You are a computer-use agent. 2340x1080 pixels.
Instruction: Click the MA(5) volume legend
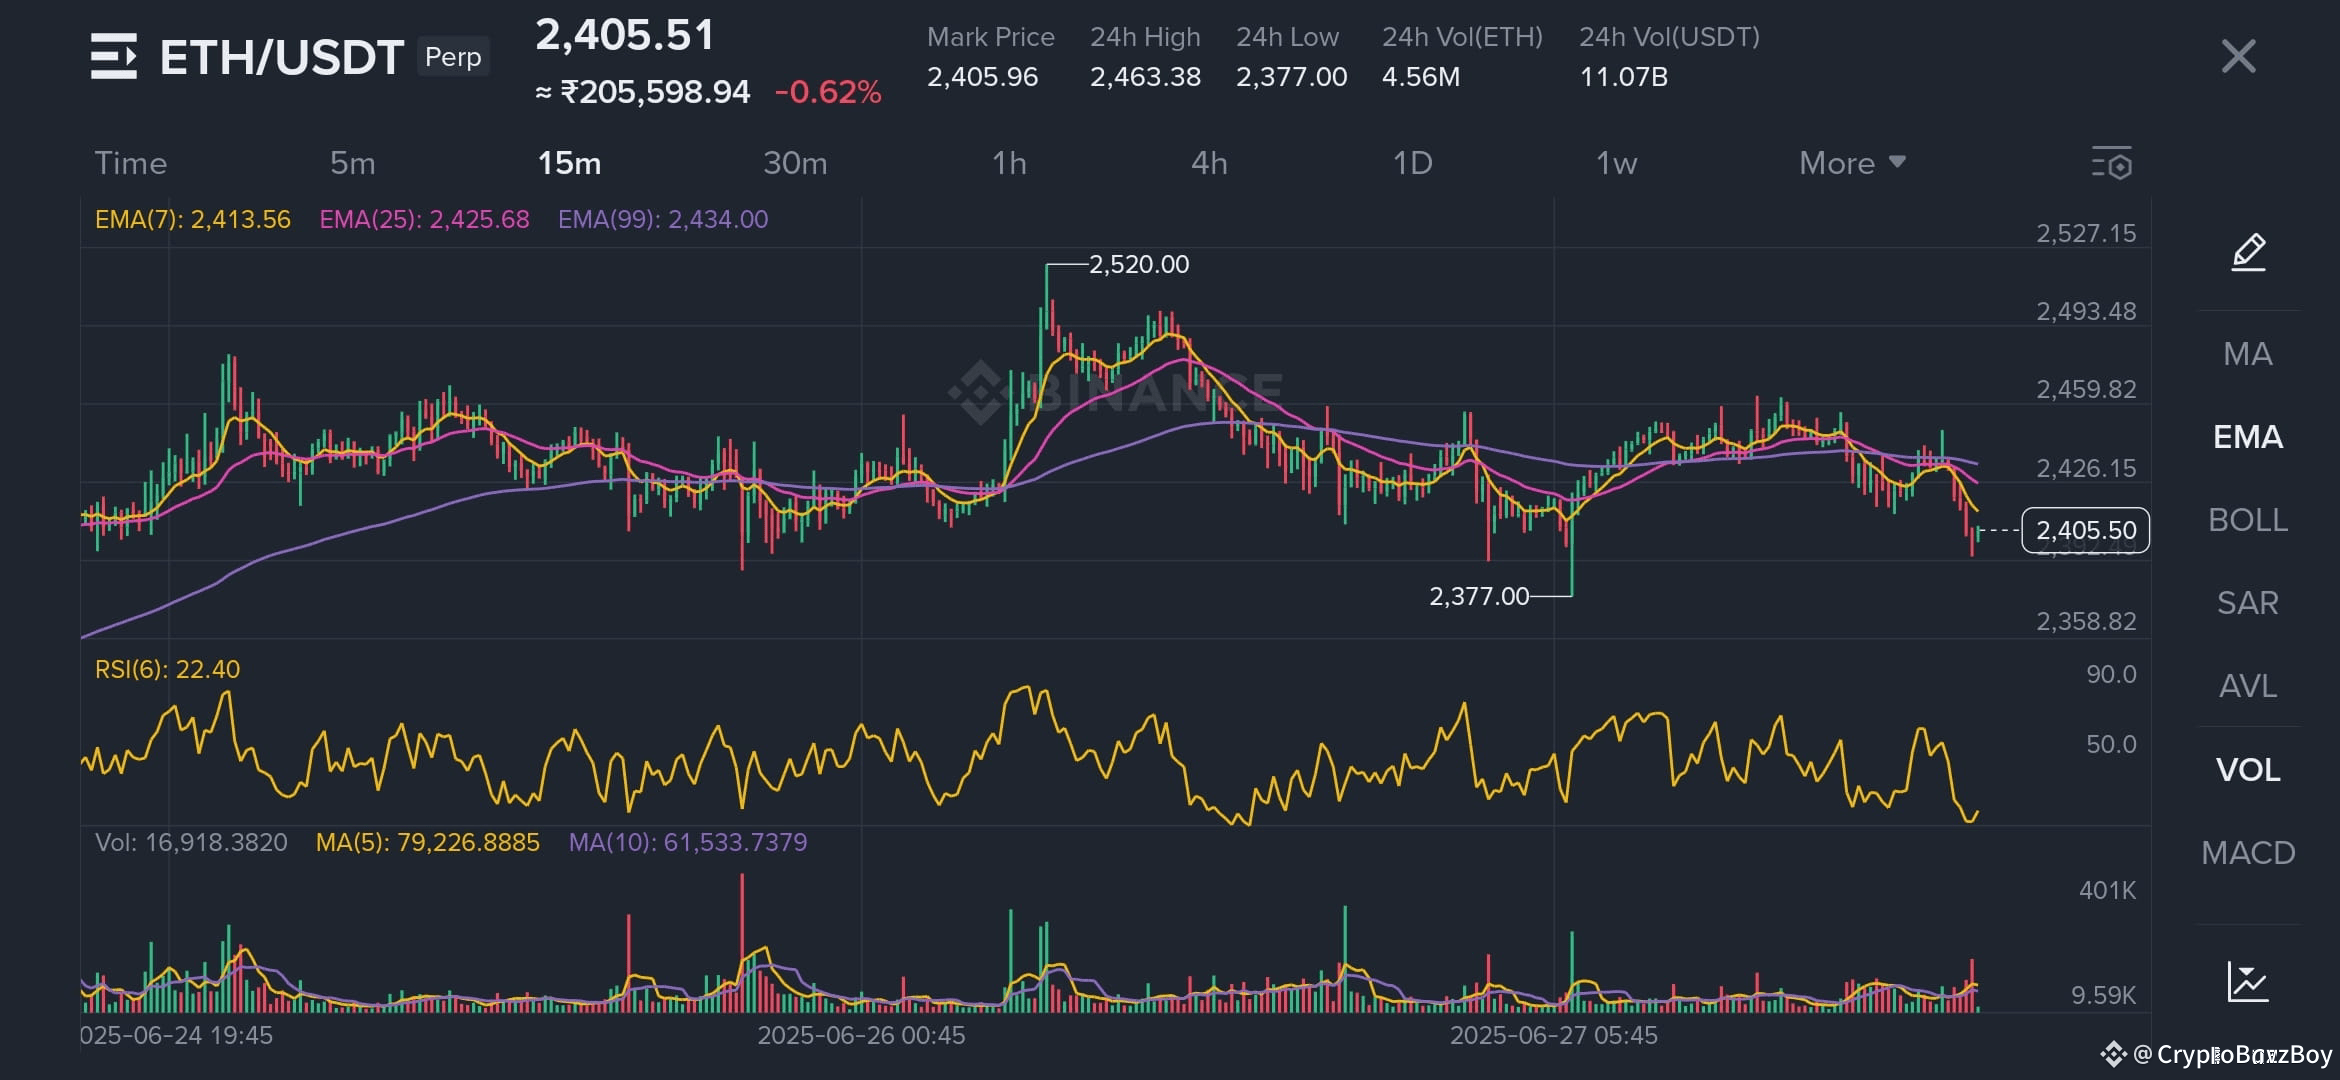click(428, 842)
